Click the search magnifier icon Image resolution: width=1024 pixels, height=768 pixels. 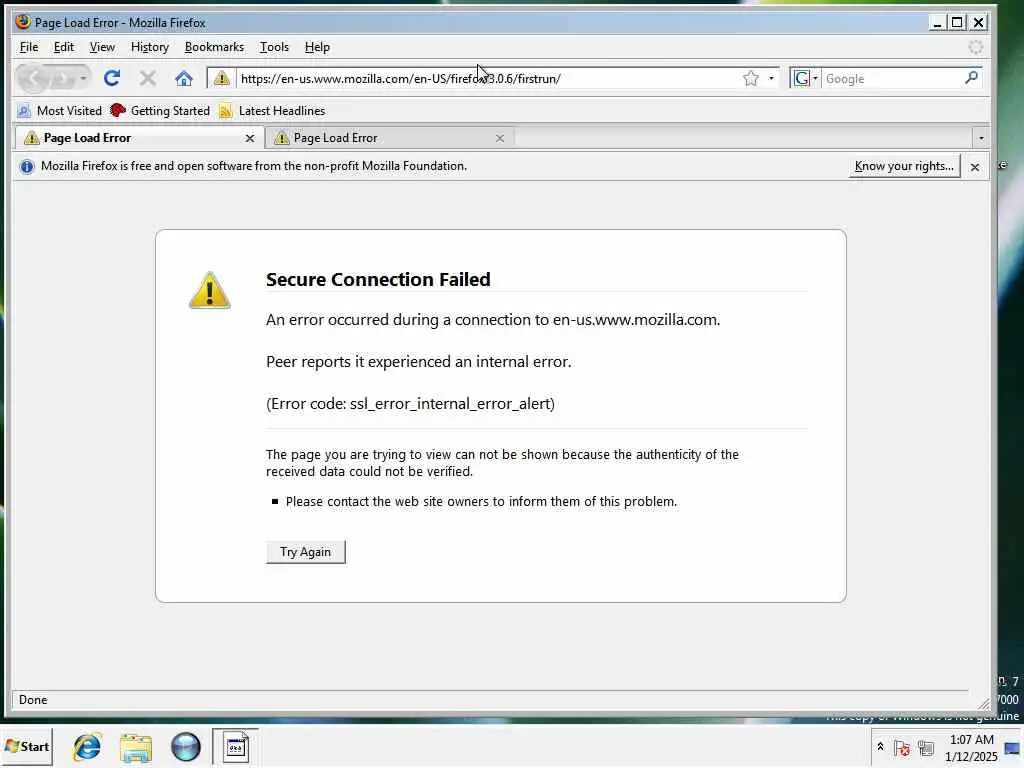click(x=971, y=78)
